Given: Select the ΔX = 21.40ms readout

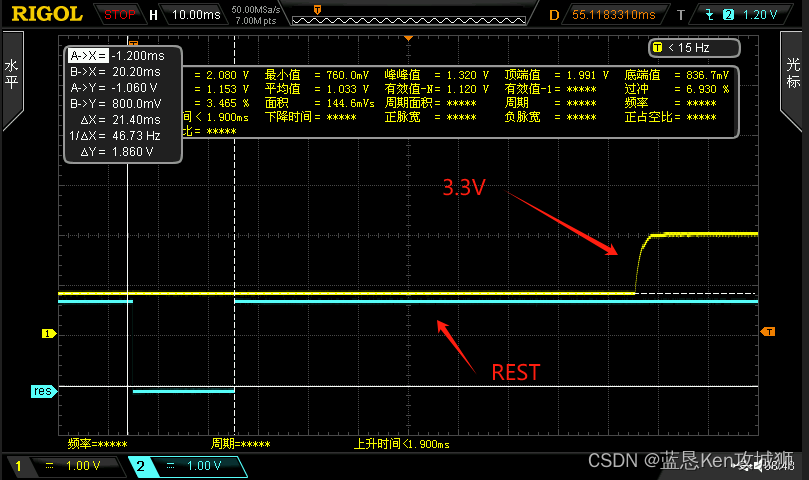Looking at the screenshot, I should (121, 120).
